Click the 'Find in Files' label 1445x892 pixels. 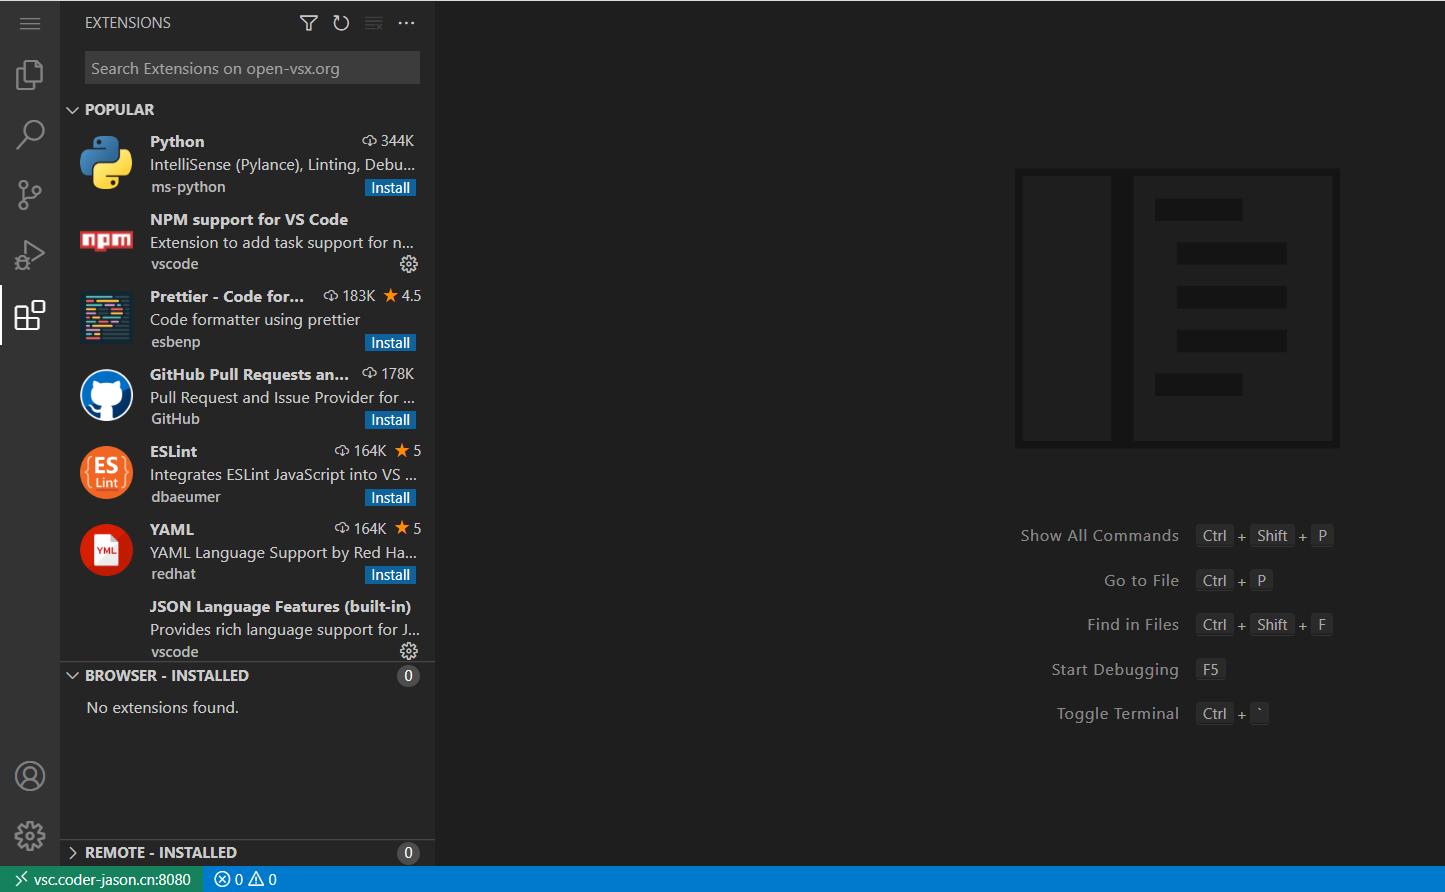tap(1133, 625)
